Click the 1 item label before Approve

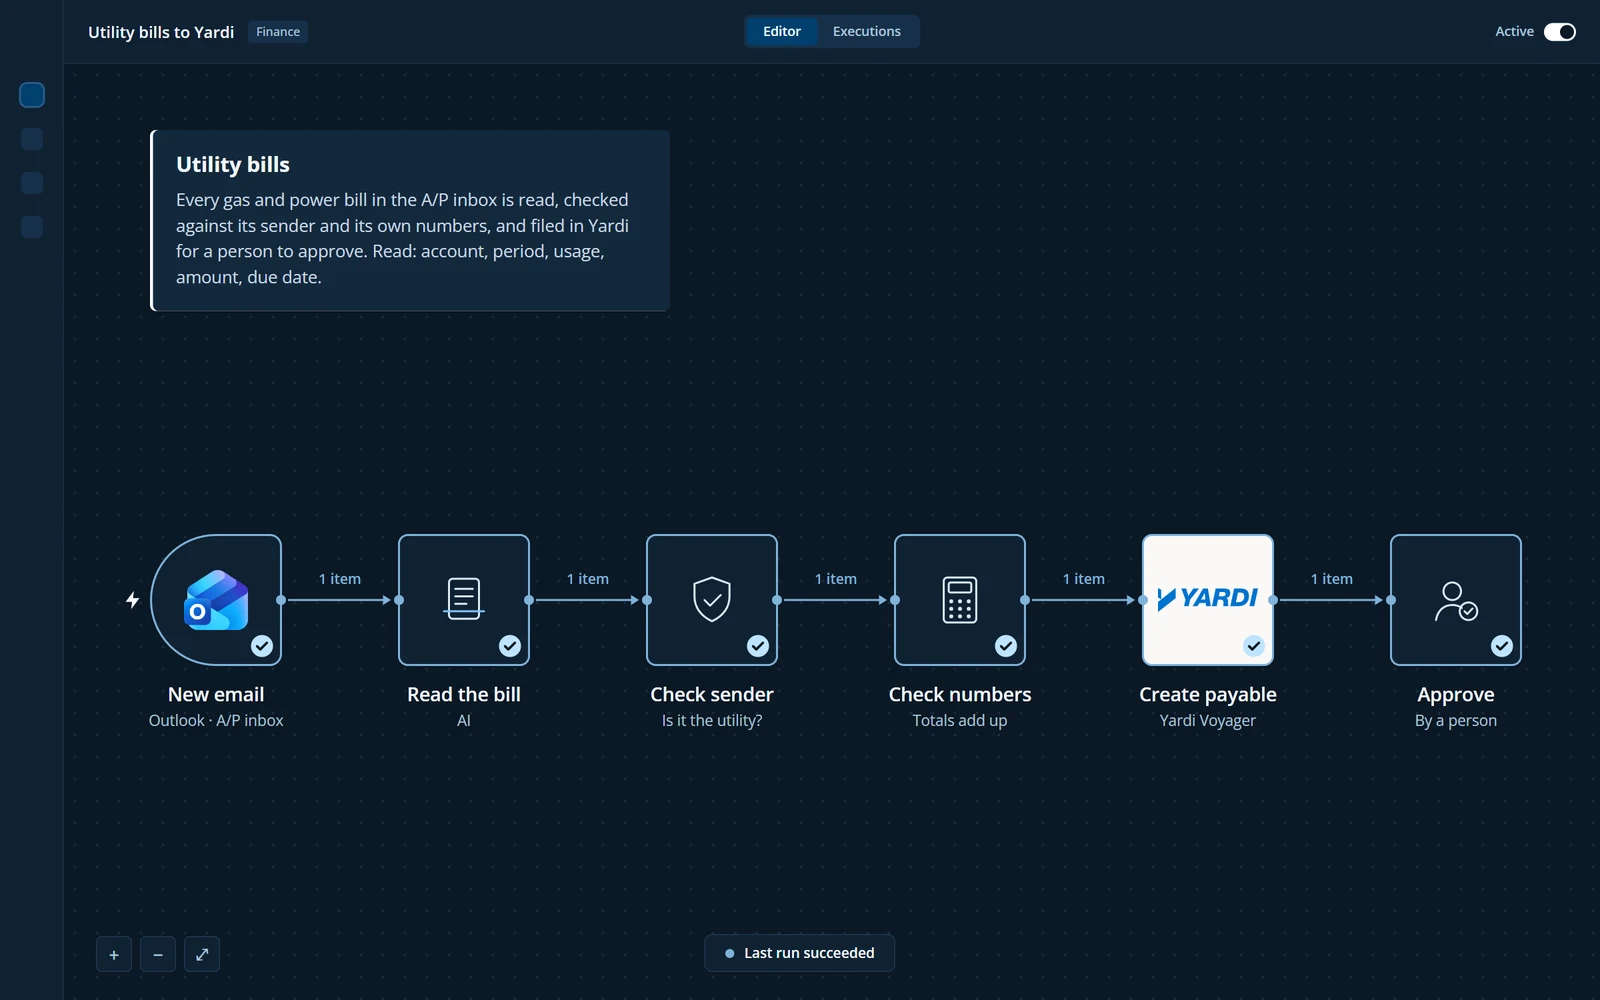(1332, 579)
